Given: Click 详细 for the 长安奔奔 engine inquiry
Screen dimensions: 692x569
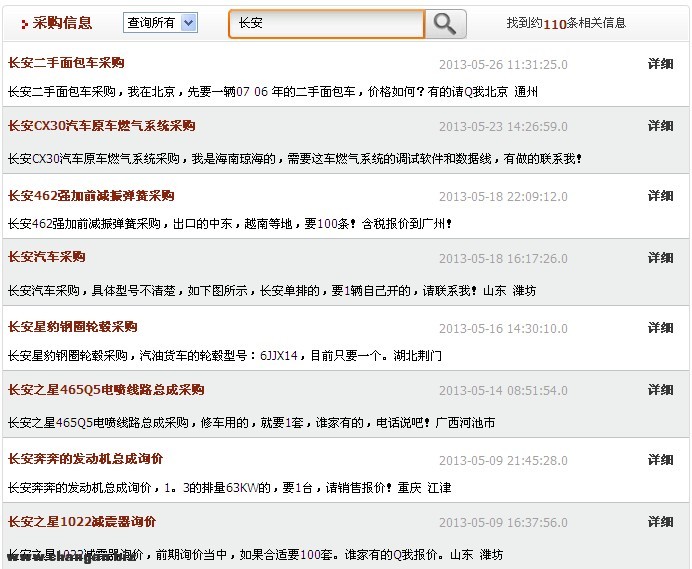Looking at the screenshot, I should [660, 460].
